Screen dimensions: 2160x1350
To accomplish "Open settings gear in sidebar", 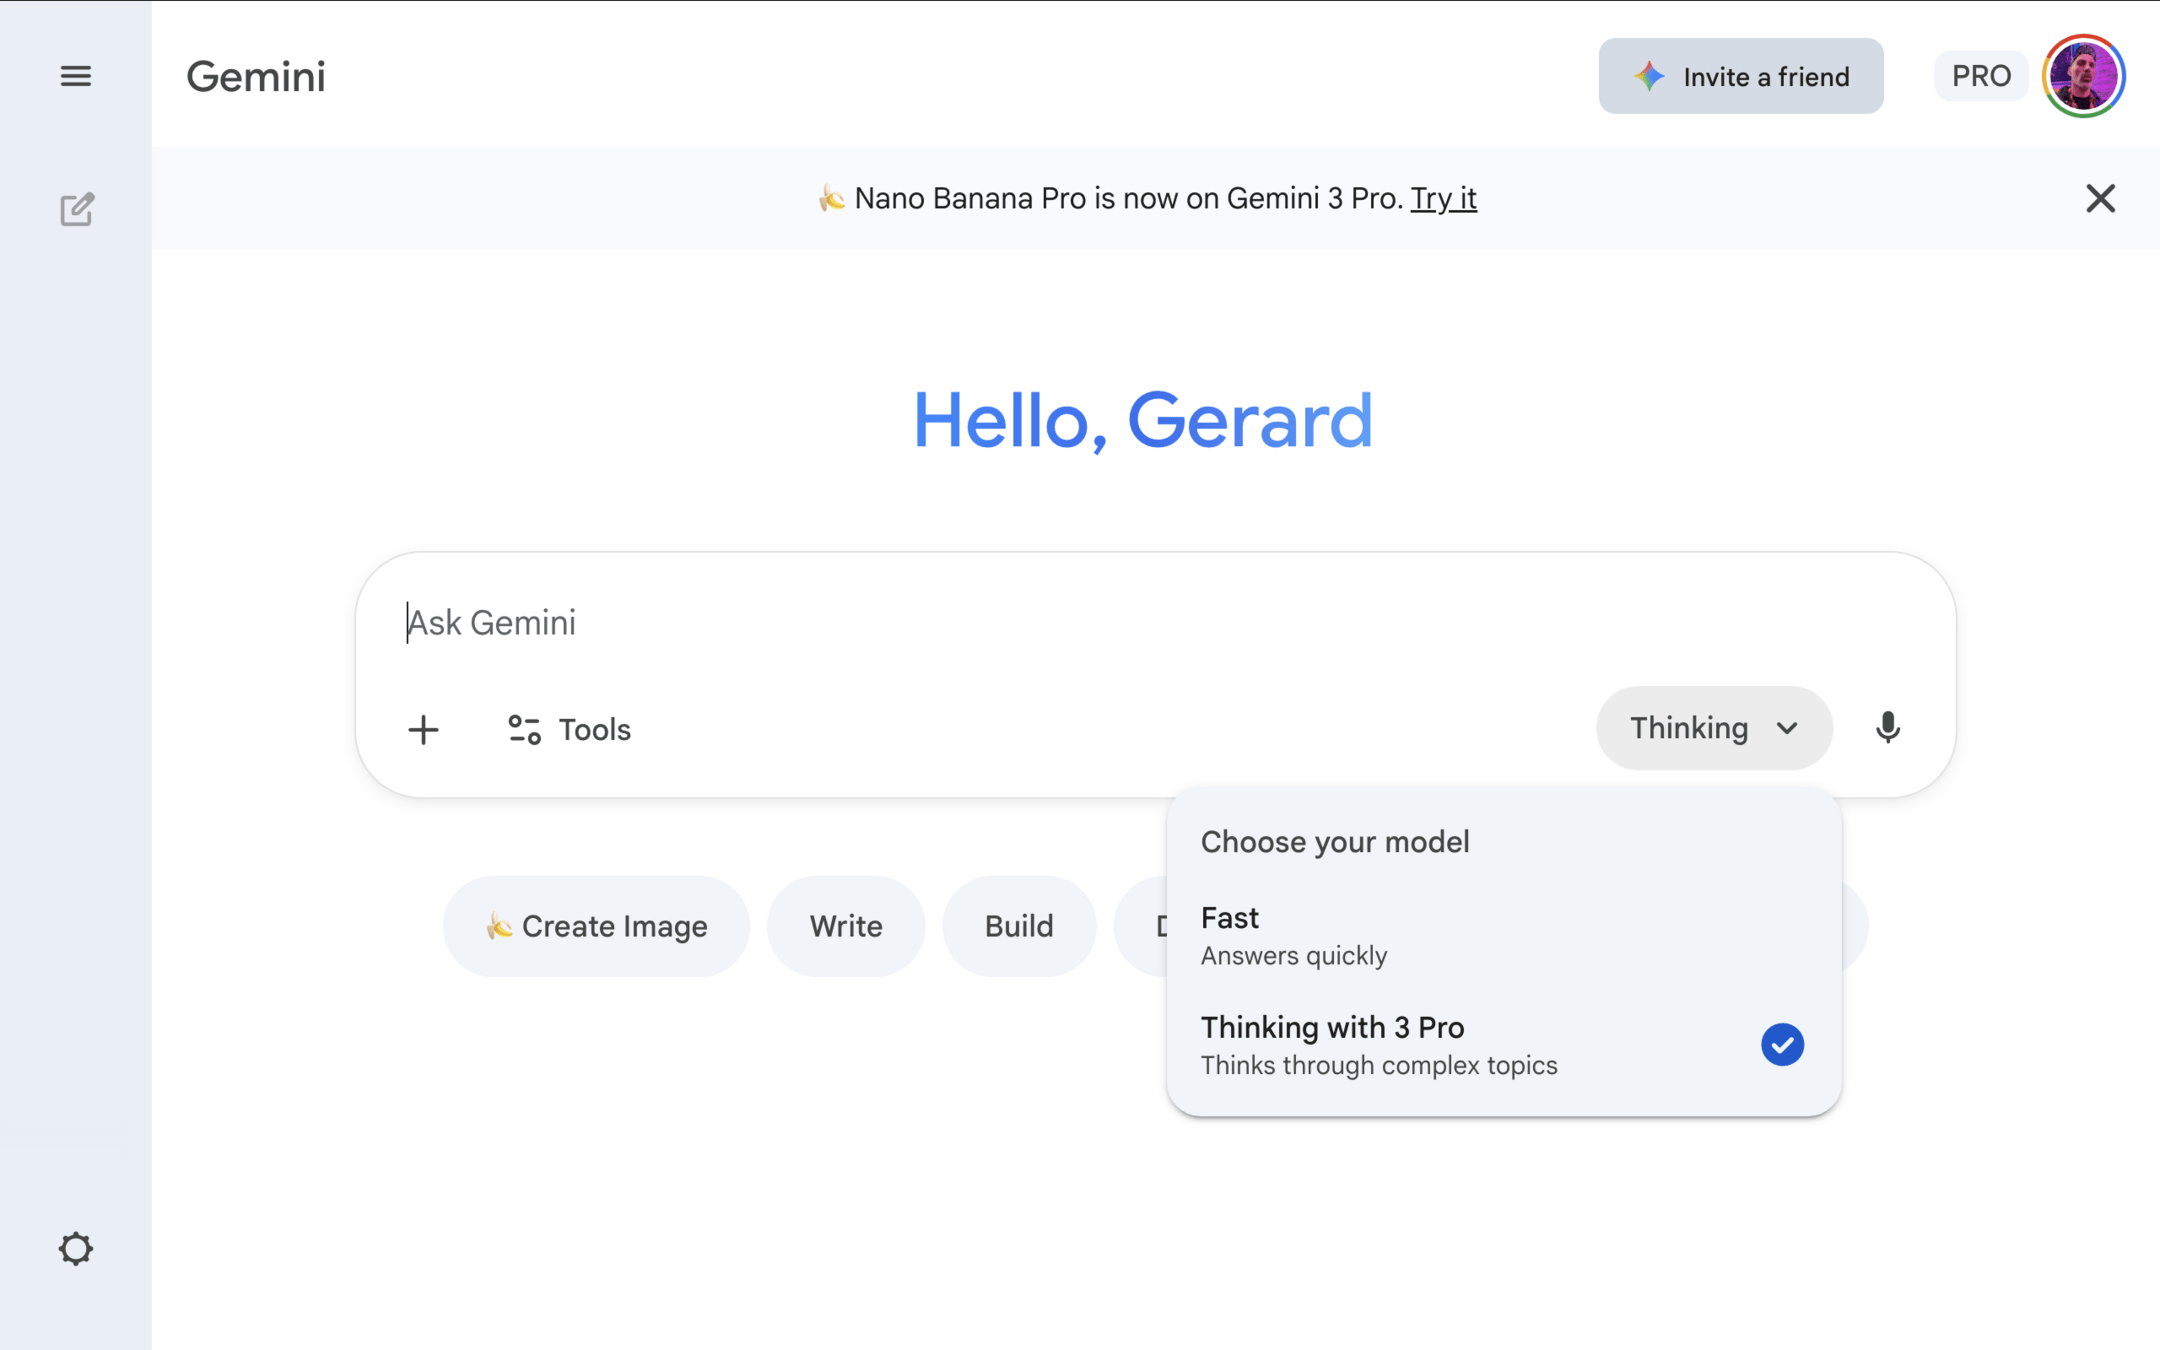I will pos(76,1249).
